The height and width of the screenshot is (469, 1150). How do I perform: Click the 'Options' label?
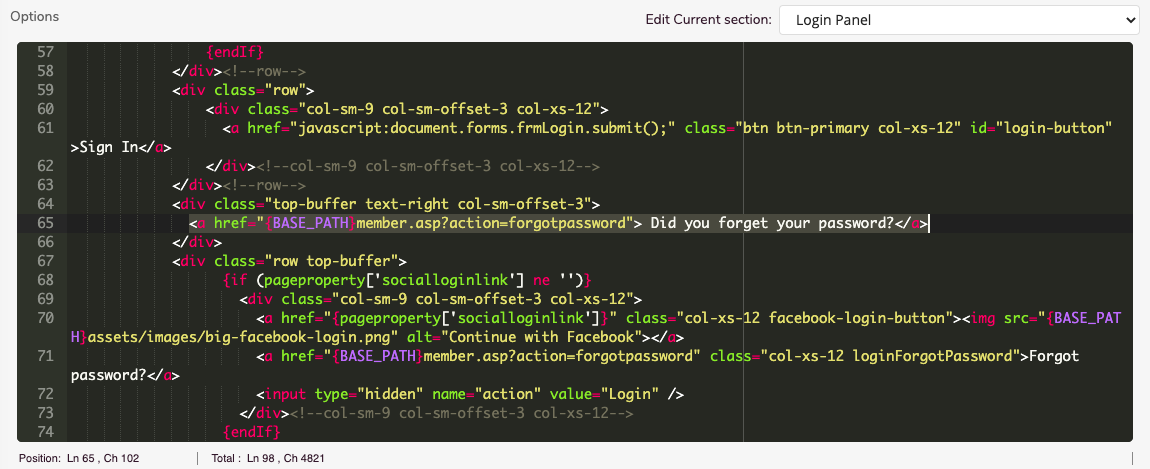pyautogui.click(x=34, y=16)
